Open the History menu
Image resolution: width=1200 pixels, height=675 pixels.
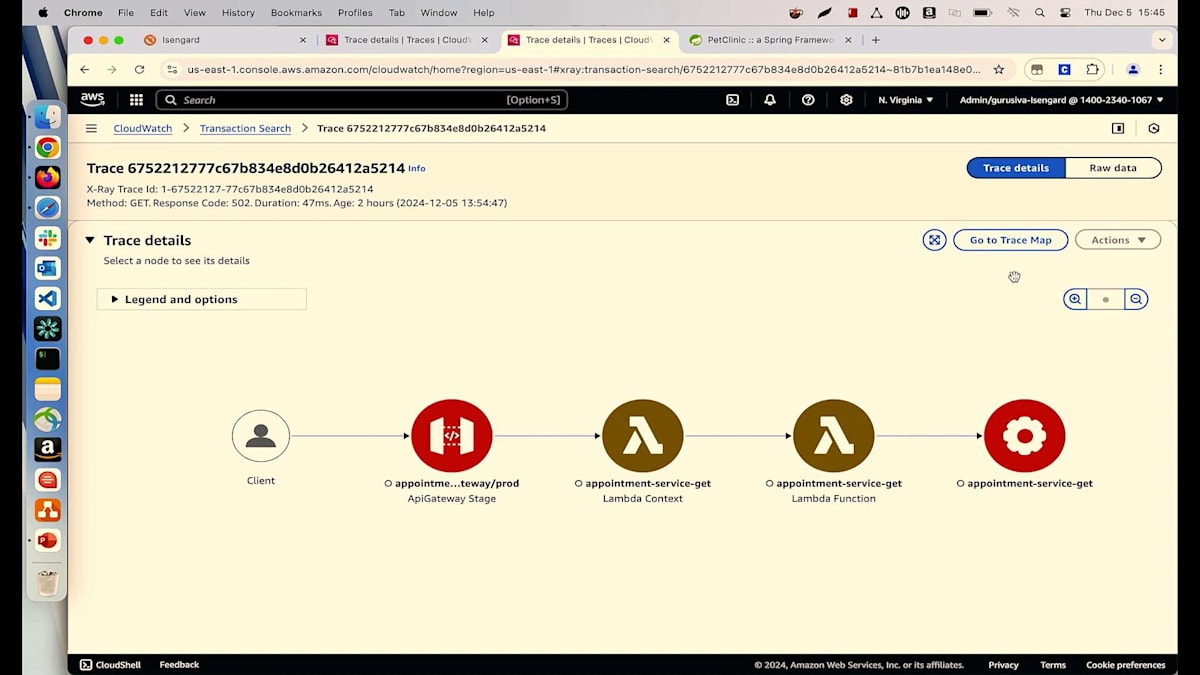[x=238, y=13]
